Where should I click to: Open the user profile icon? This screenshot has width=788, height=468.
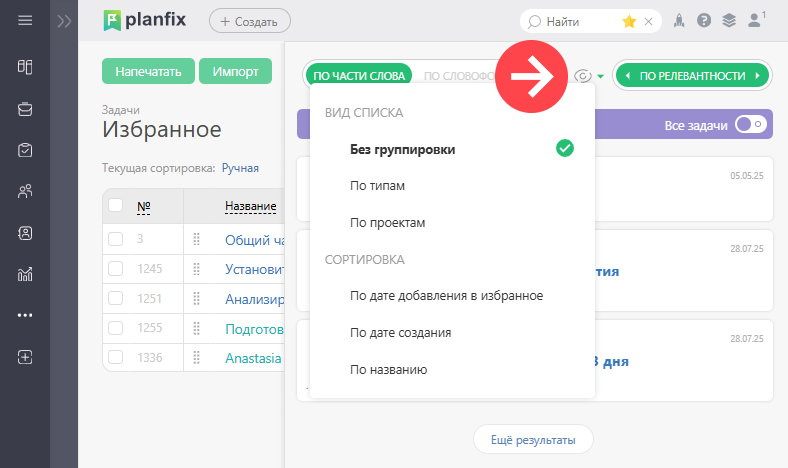click(x=754, y=21)
